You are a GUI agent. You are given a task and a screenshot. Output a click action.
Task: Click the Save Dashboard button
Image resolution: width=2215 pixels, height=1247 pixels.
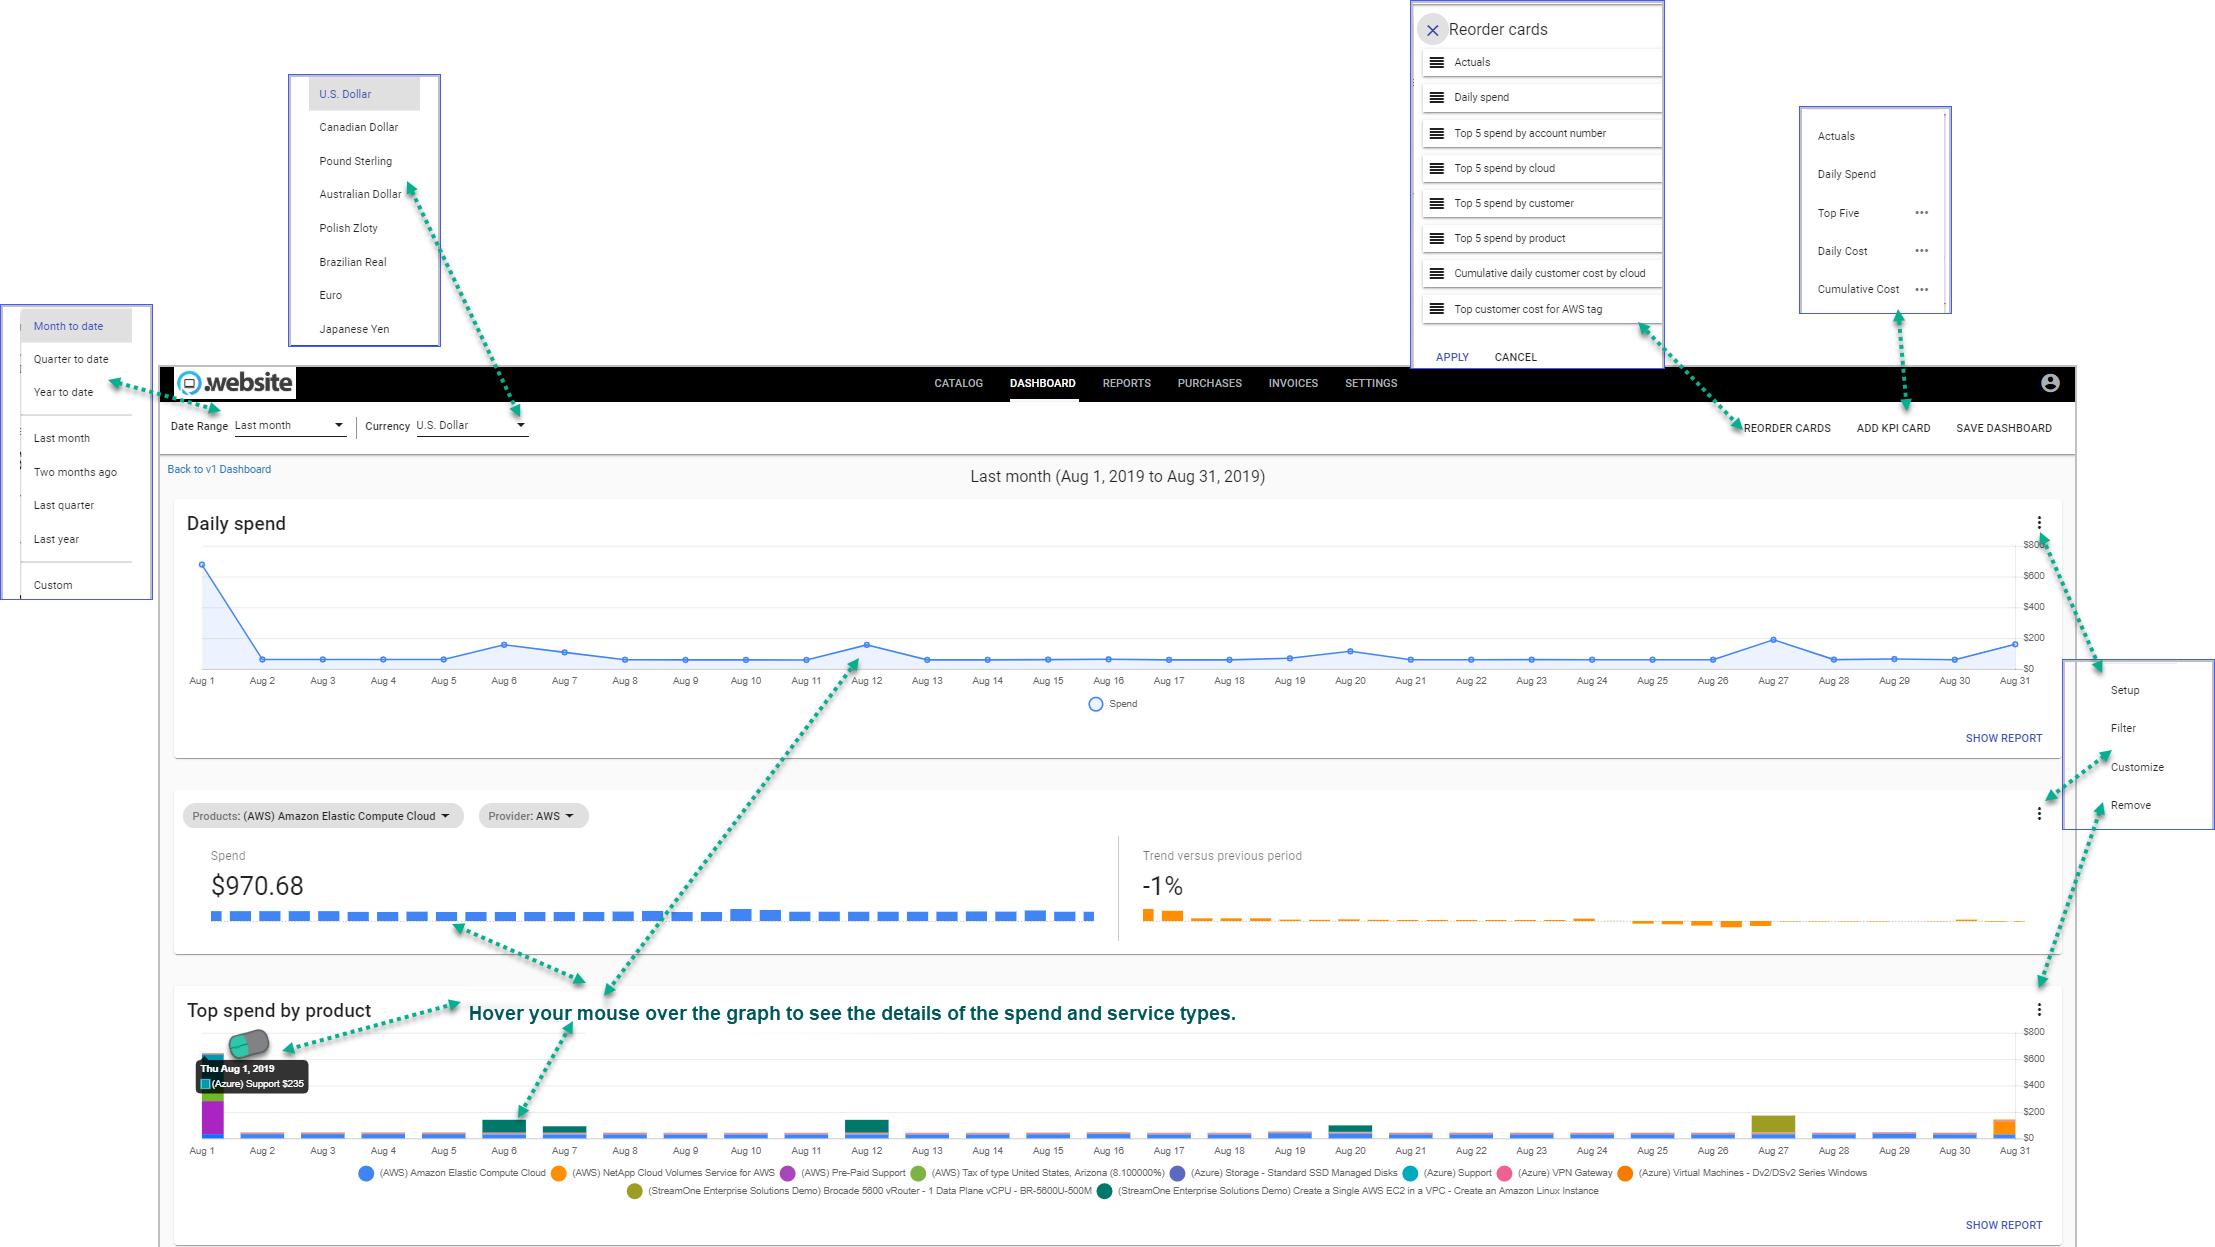click(2003, 428)
